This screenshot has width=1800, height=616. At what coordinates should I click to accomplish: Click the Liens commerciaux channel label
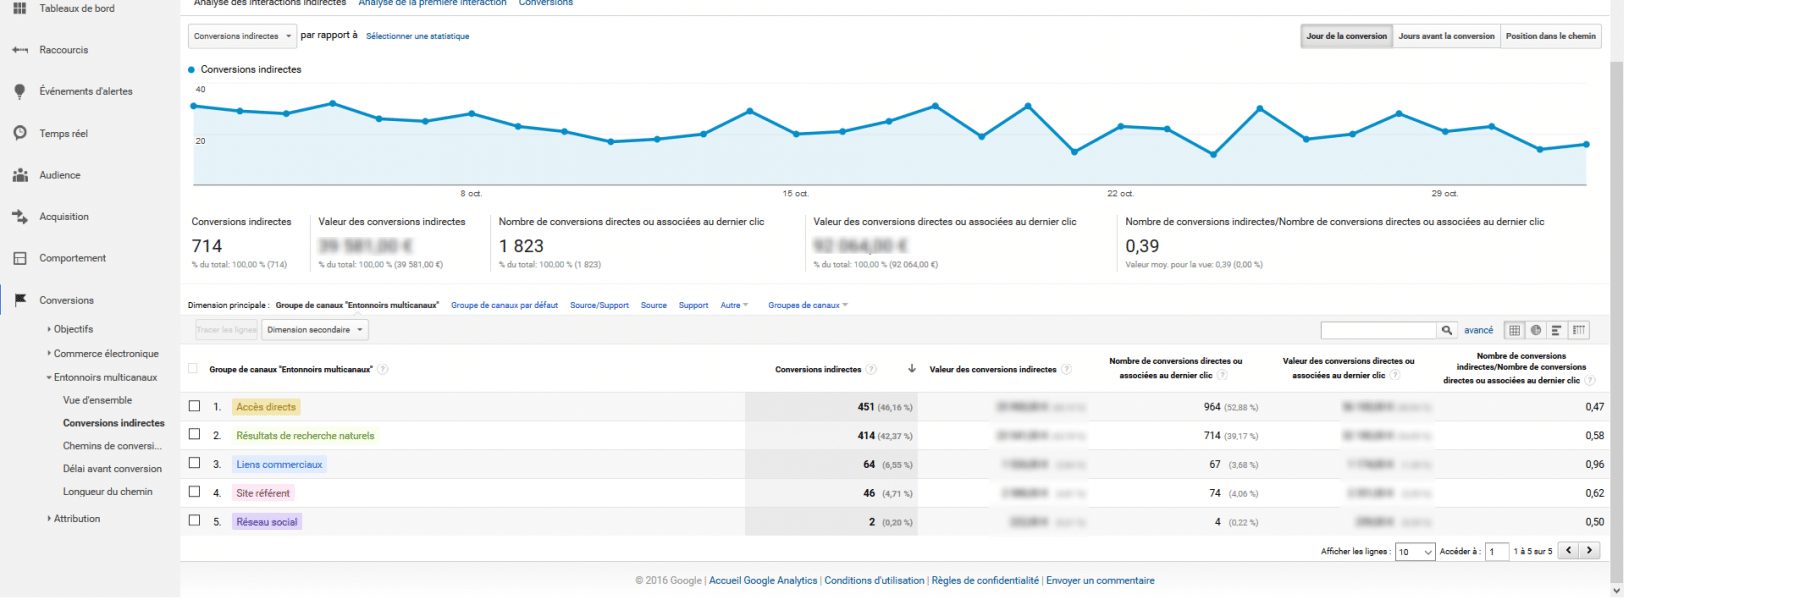[x=279, y=464]
